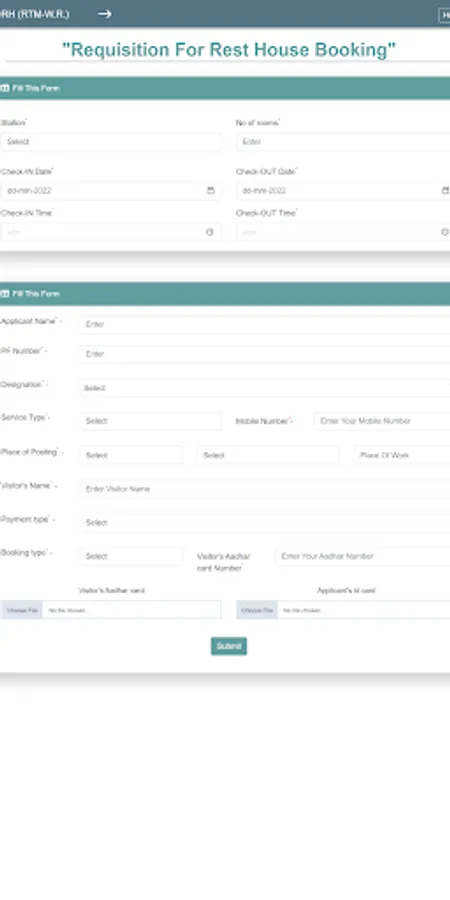450x900 pixels.
Task: Click the Enter Visitor Name field
Action: [x=265, y=489]
